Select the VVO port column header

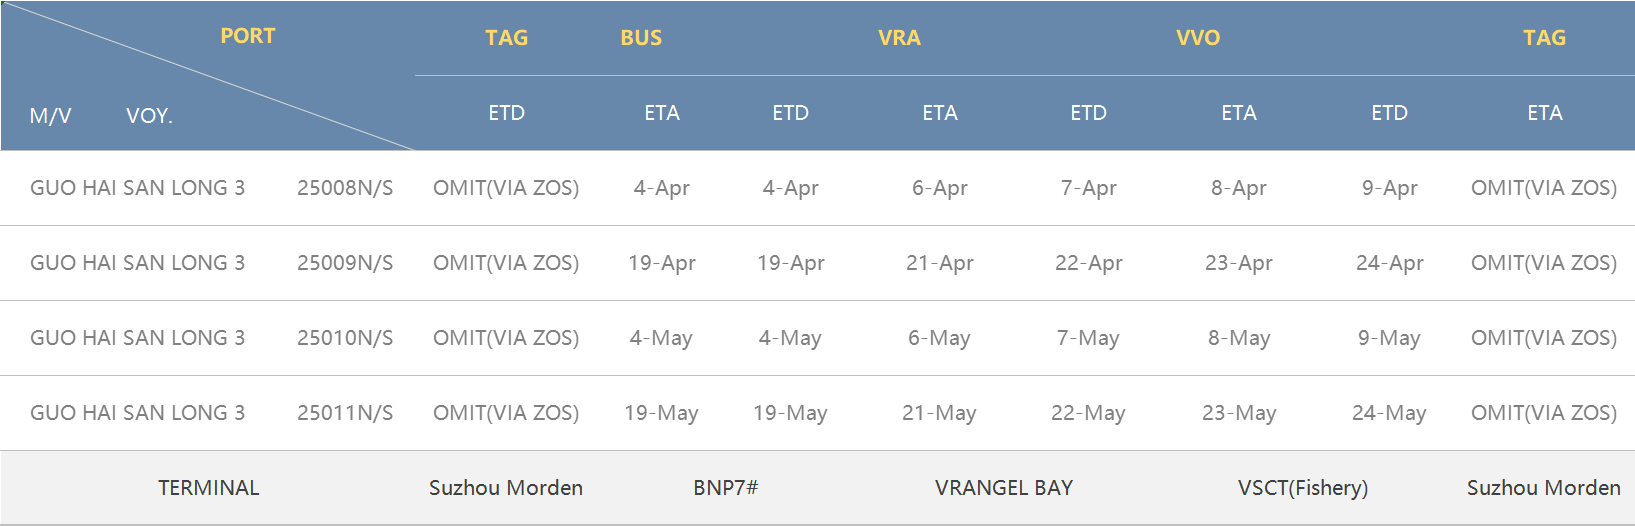click(1198, 38)
